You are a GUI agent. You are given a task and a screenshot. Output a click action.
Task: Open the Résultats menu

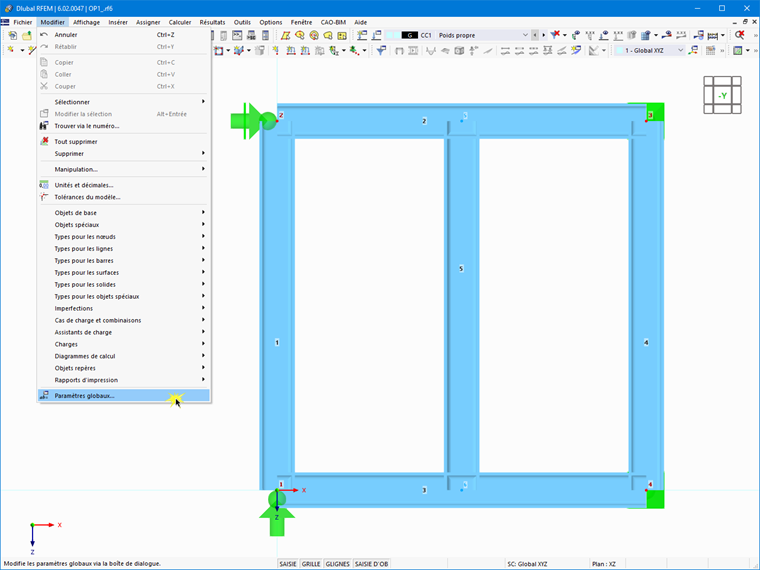[212, 22]
